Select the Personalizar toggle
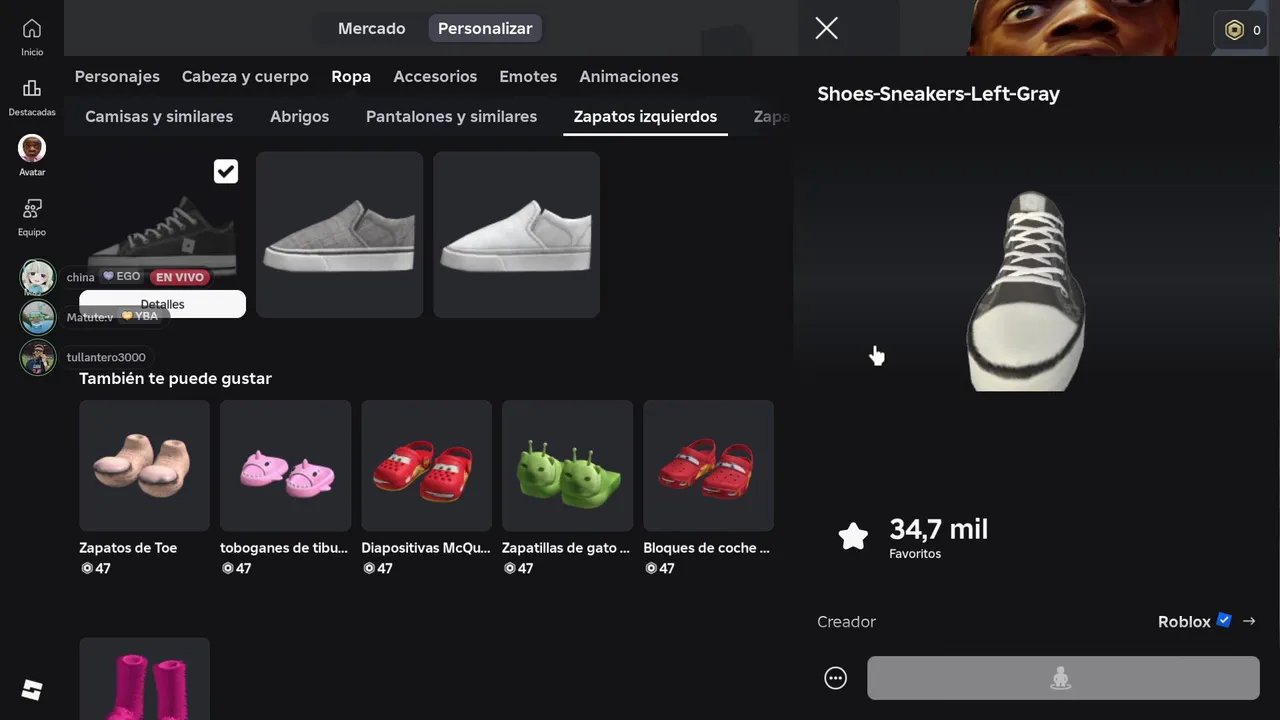 485,28
